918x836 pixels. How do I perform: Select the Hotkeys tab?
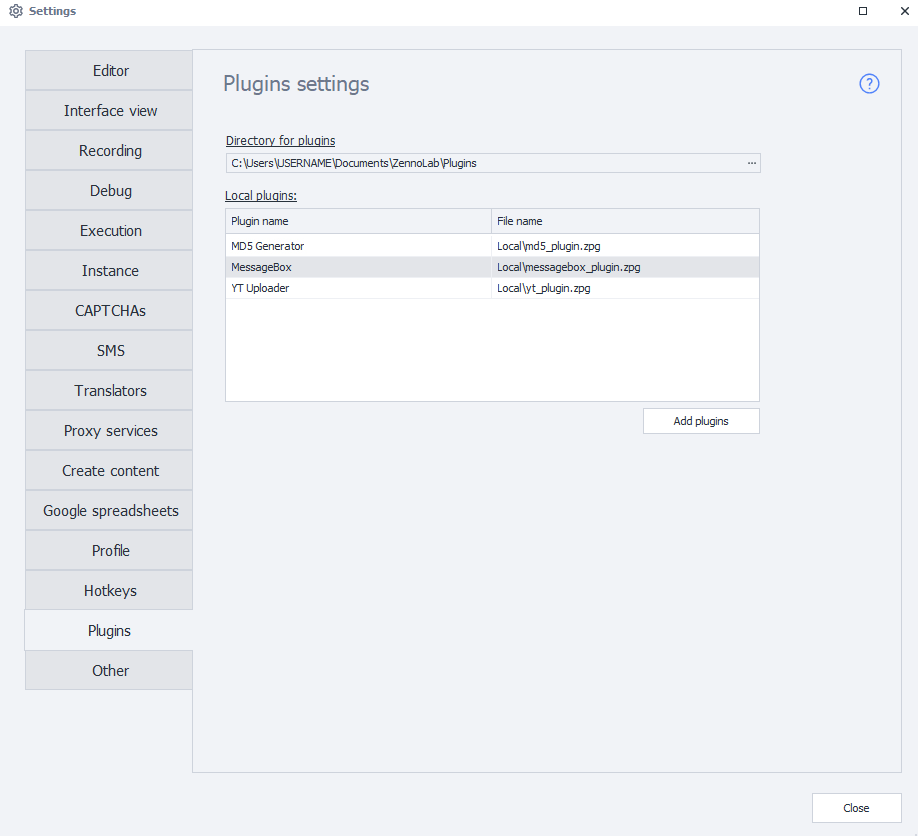pos(110,591)
